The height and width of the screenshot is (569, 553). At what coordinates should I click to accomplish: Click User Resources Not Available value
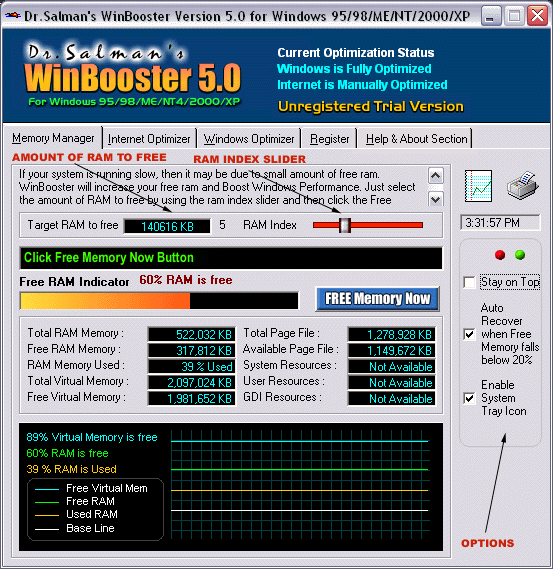(x=392, y=382)
